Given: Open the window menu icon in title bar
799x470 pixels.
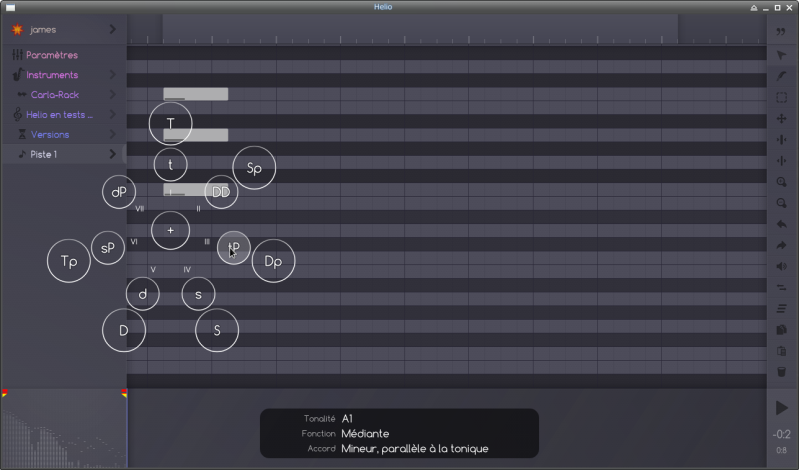Looking at the screenshot, I should point(10,7).
